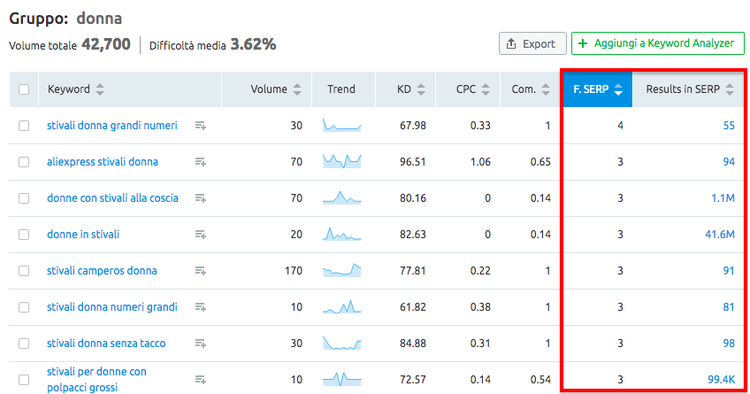Open trend chart for stivali donna senza tacco

(342, 343)
